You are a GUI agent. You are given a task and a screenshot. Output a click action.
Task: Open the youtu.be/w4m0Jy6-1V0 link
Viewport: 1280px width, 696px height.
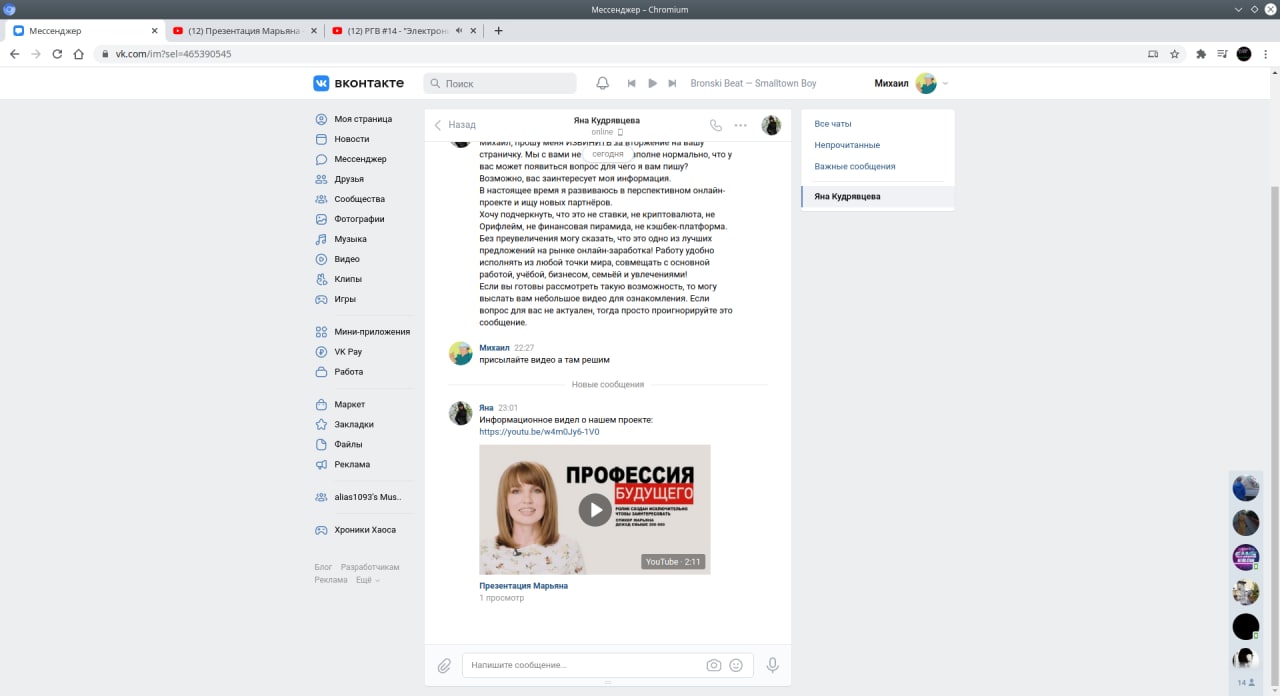coord(539,432)
